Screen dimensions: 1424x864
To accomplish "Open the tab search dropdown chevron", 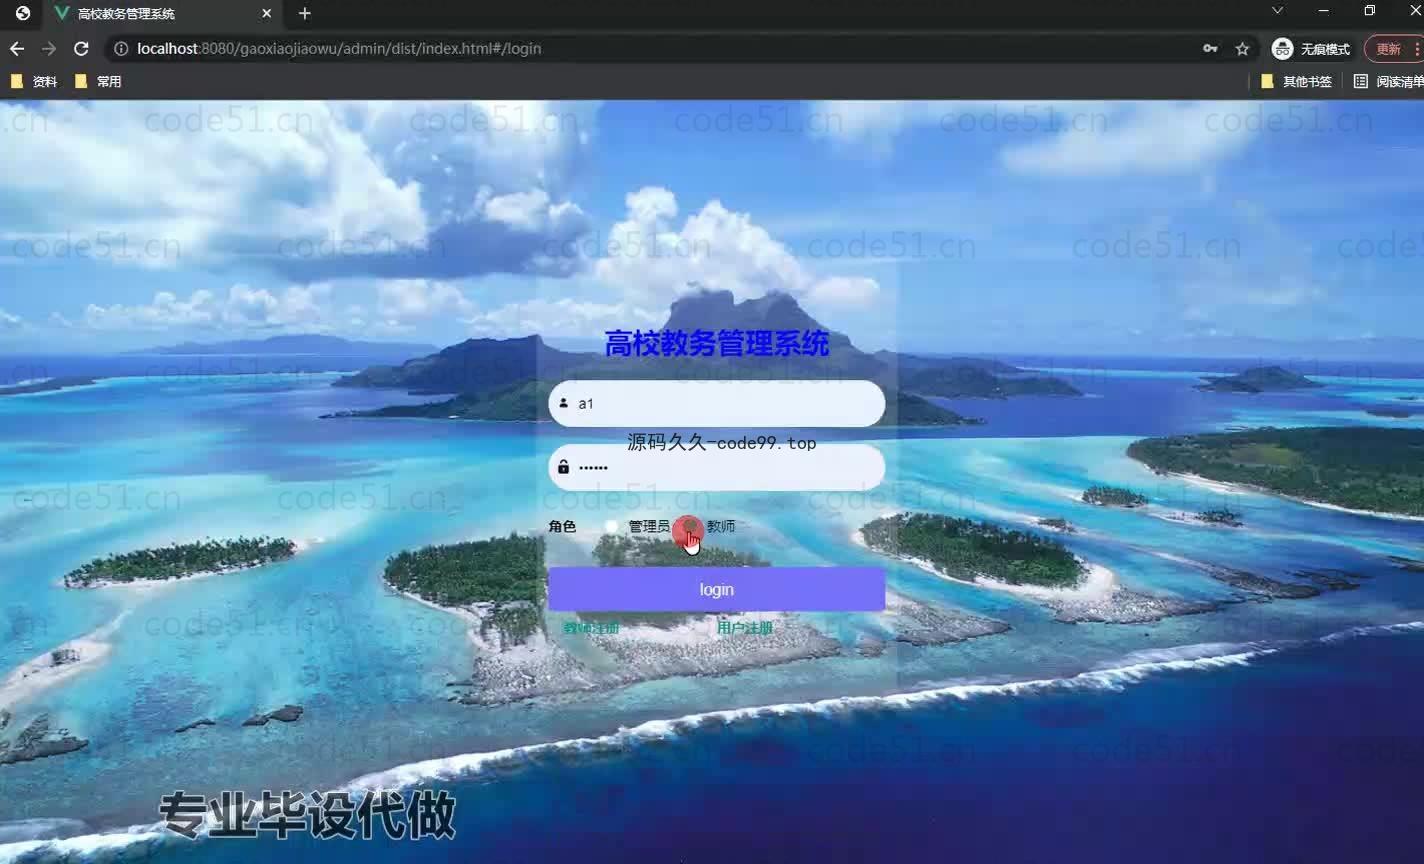I will tap(1277, 11).
